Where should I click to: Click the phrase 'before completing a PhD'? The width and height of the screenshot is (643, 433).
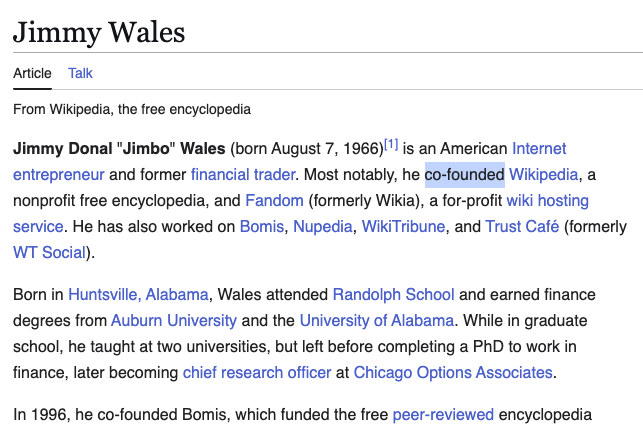(415, 346)
